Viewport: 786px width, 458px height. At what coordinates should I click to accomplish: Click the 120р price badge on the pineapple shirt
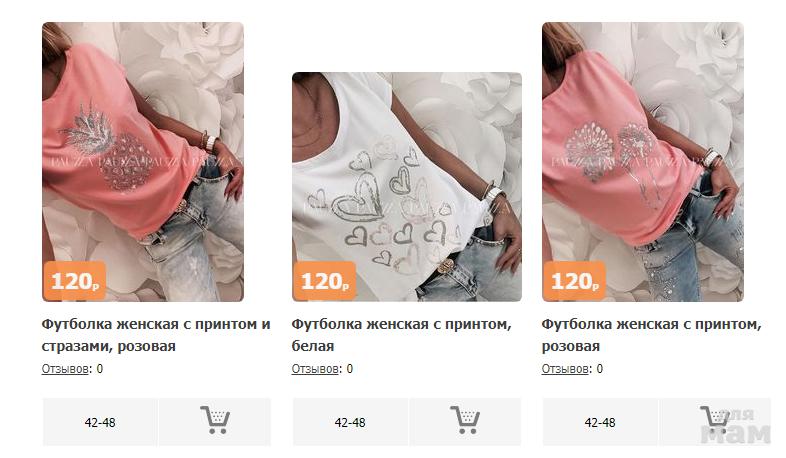pos(75,281)
